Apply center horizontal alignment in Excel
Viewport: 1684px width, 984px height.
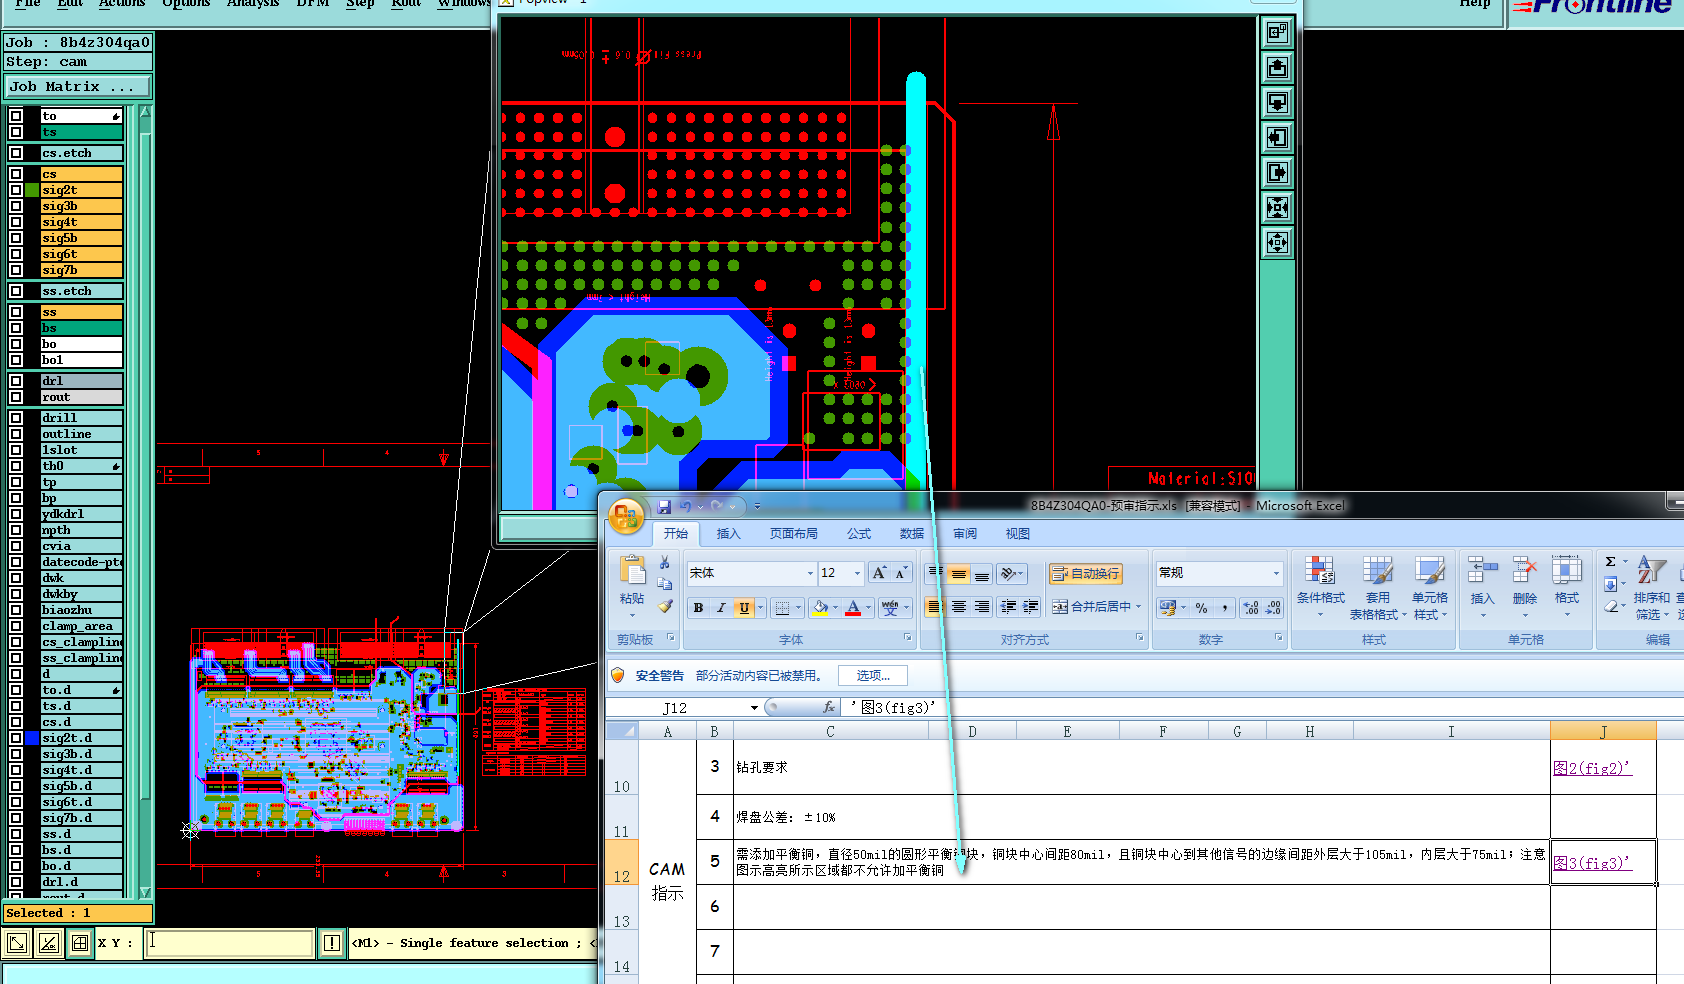pos(959,607)
